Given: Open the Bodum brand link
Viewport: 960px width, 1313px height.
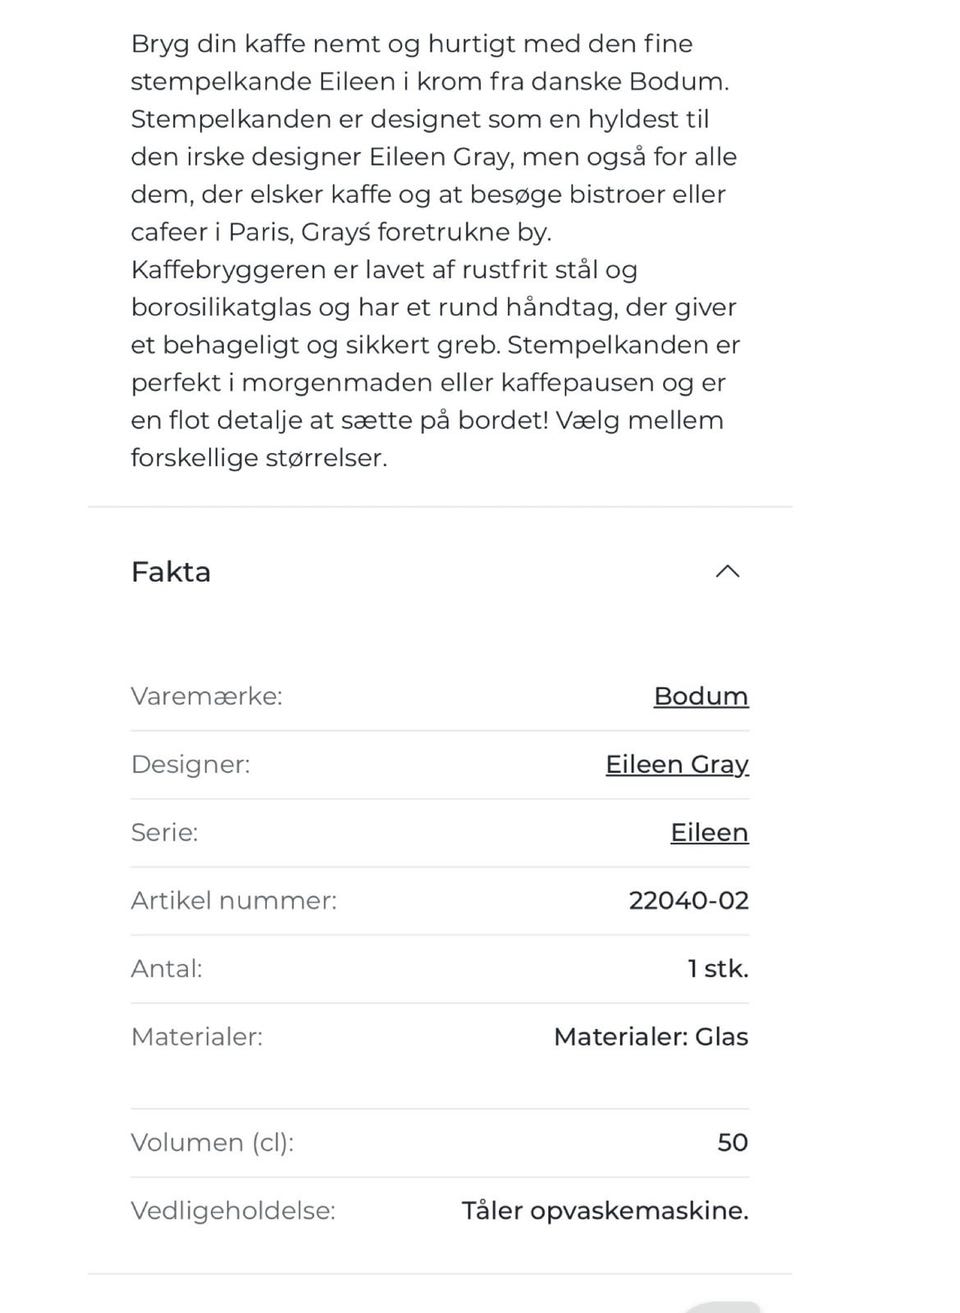Looking at the screenshot, I should [700, 696].
